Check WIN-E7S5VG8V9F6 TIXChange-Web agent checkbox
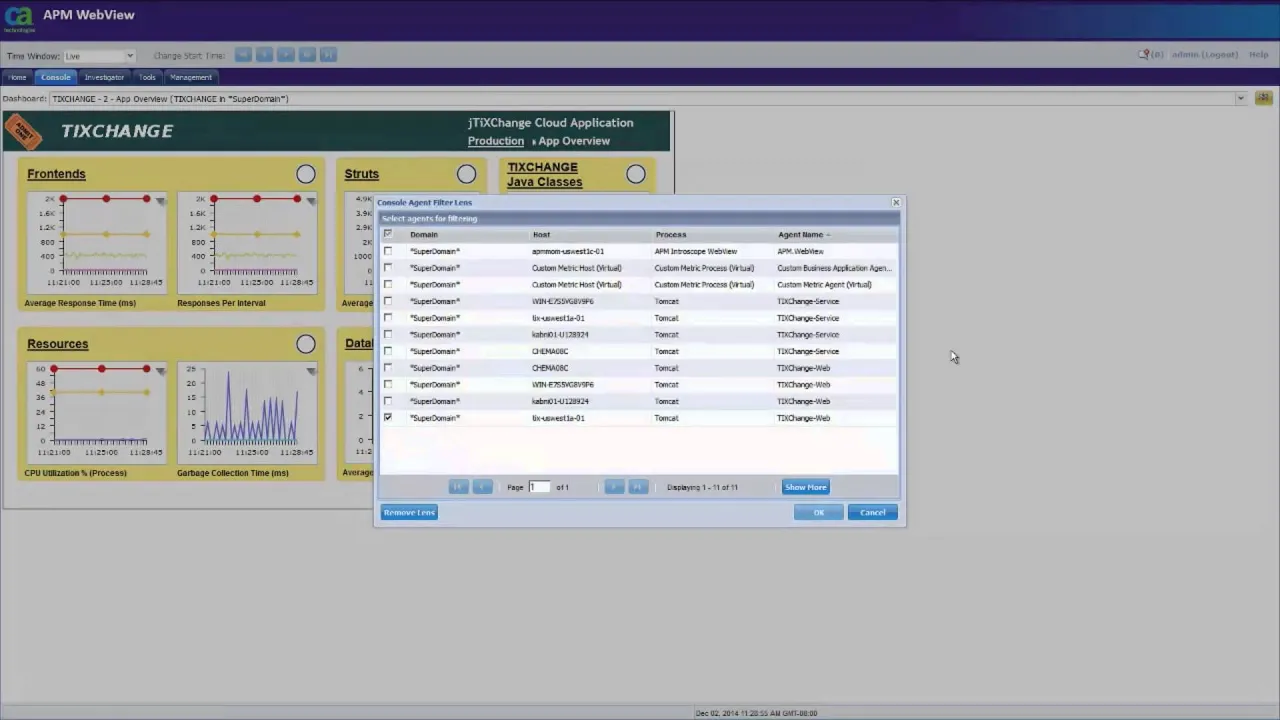Image resolution: width=1280 pixels, height=720 pixels. 388,384
